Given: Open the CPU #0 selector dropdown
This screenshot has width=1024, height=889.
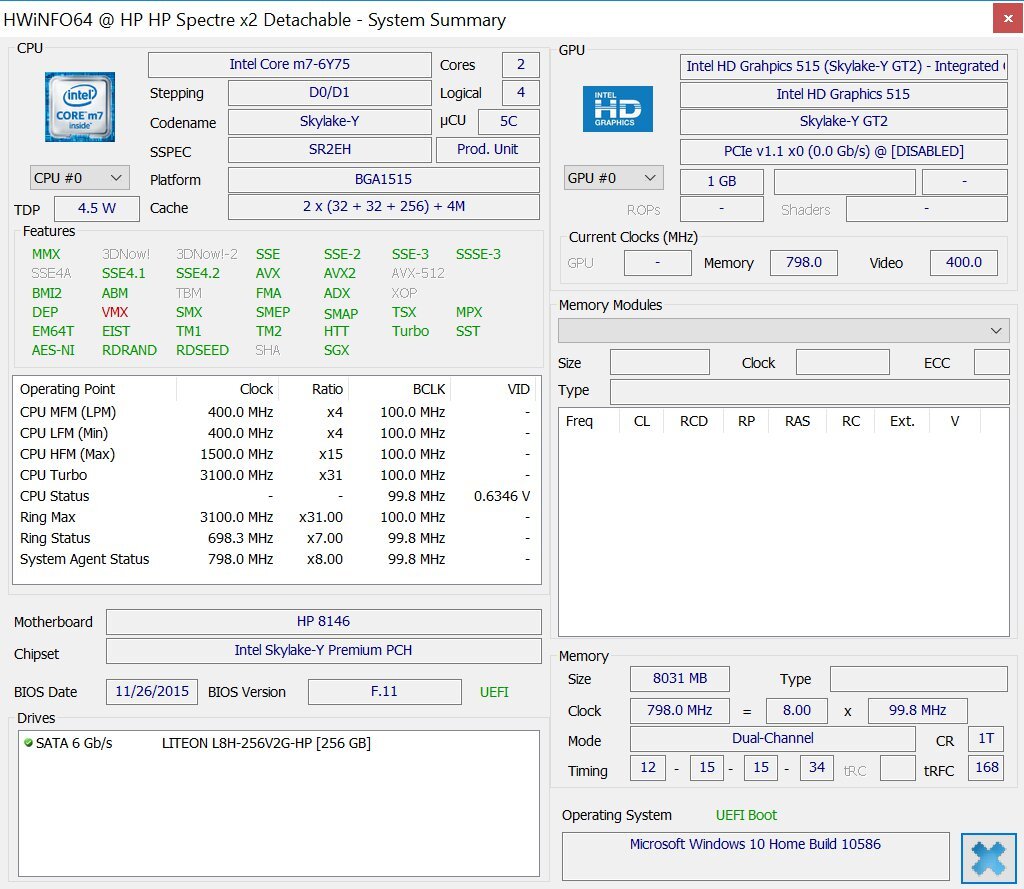Looking at the screenshot, I should (79, 178).
